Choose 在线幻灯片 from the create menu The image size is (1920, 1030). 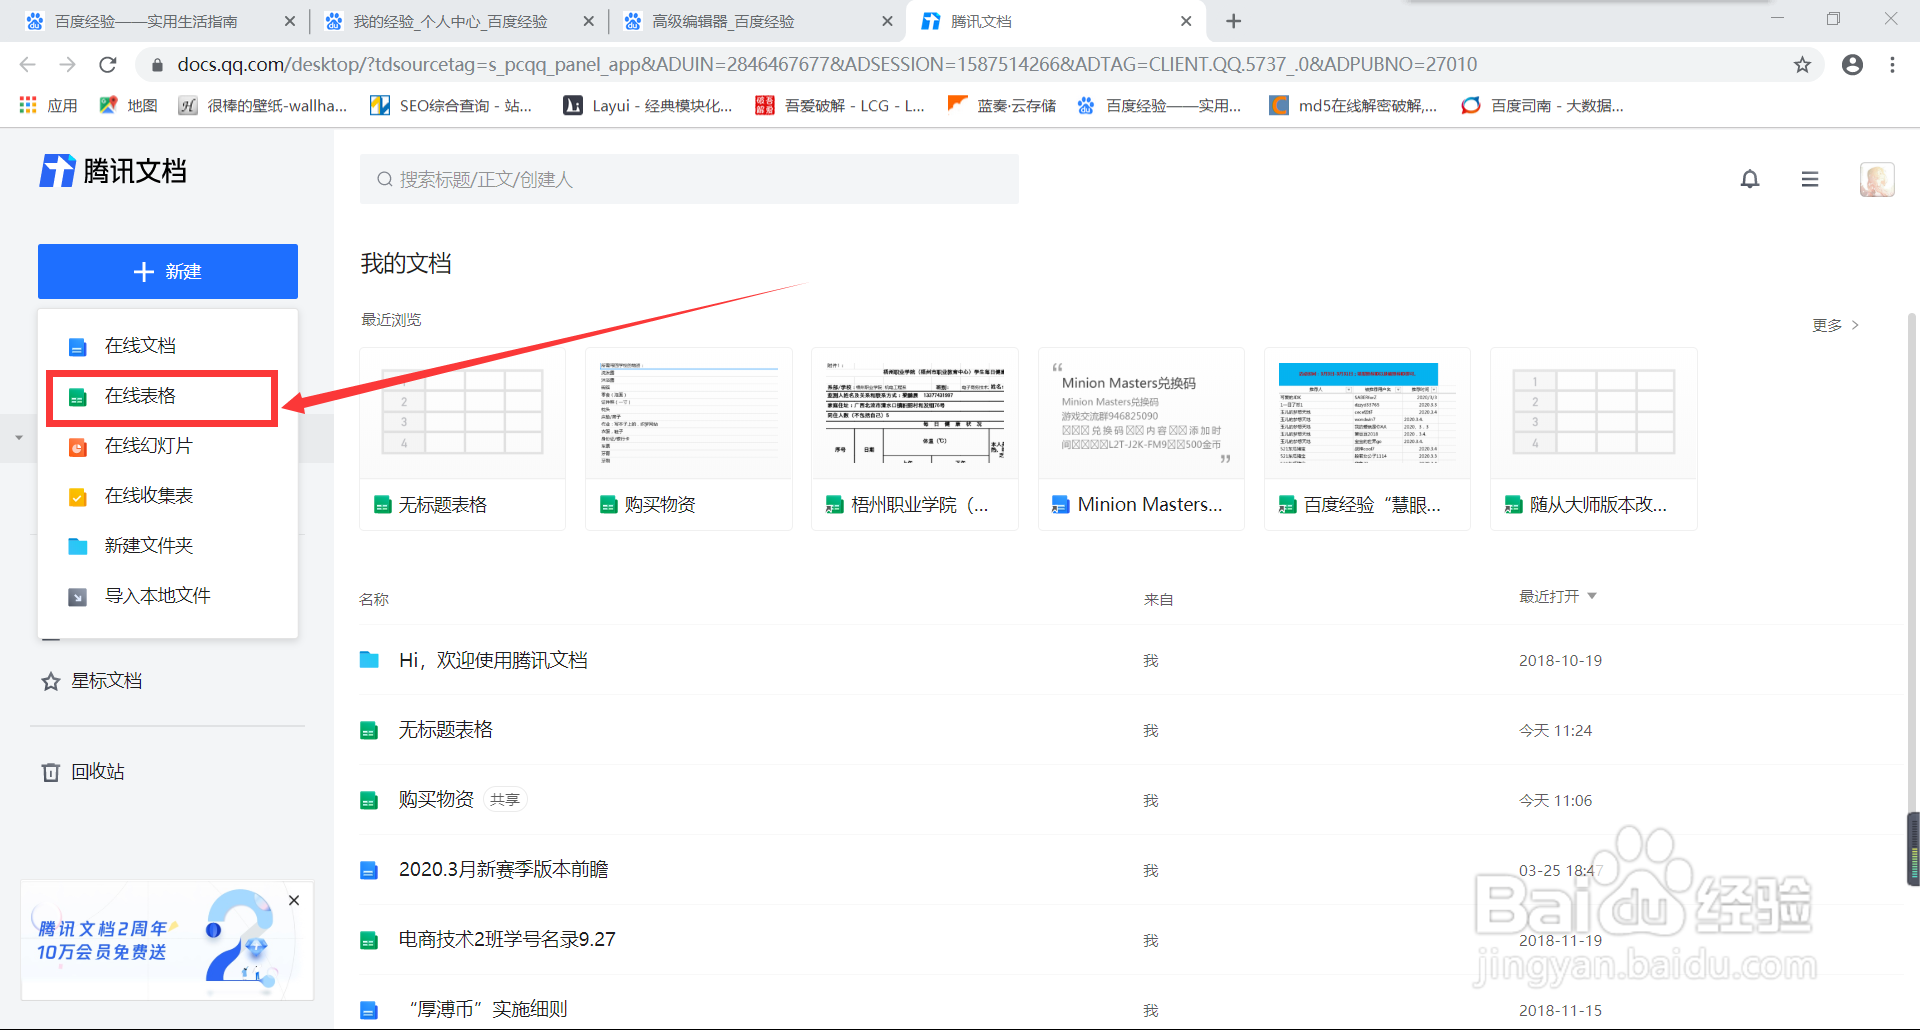point(168,446)
